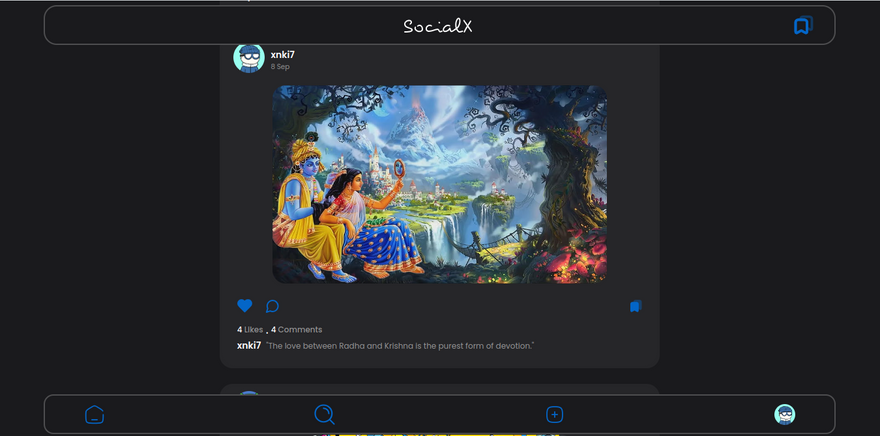The width and height of the screenshot is (880, 436).
Task: Click the next post's partially visible avatar
Action: 249,393
